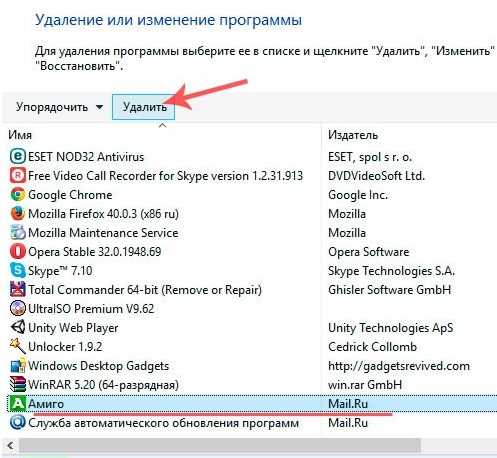
Task: Click Mail.Ru publisher in Амиго row
Action: pos(348,404)
